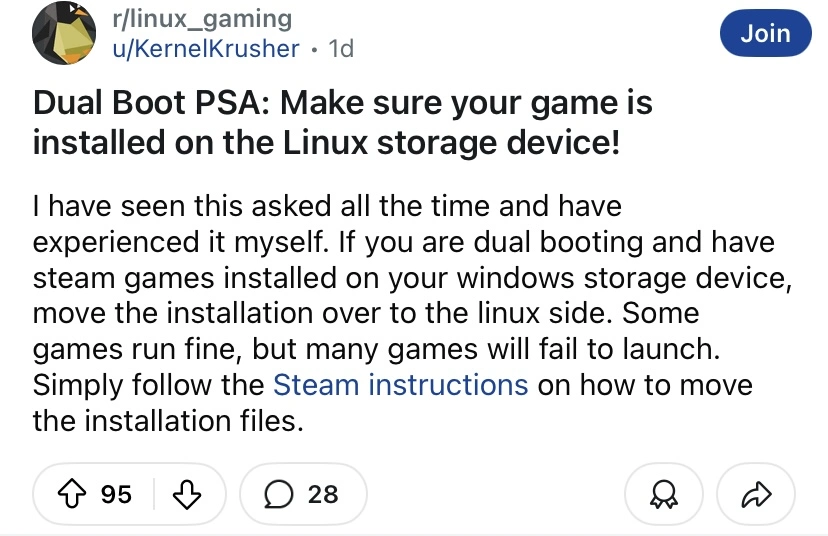The width and height of the screenshot is (828, 536).
Task: Join the r/linux_gaming community
Action: [x=765, y=33]
